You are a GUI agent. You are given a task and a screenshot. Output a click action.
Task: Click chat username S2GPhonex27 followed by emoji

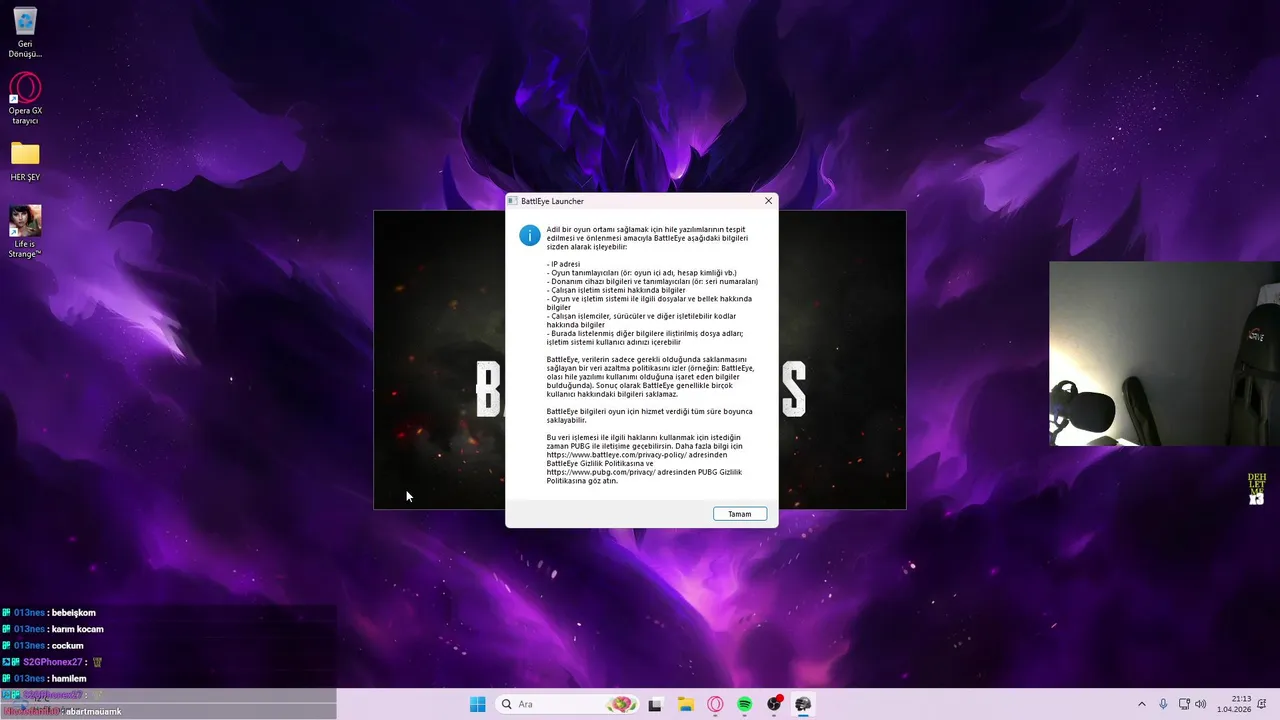click(52, 662)
